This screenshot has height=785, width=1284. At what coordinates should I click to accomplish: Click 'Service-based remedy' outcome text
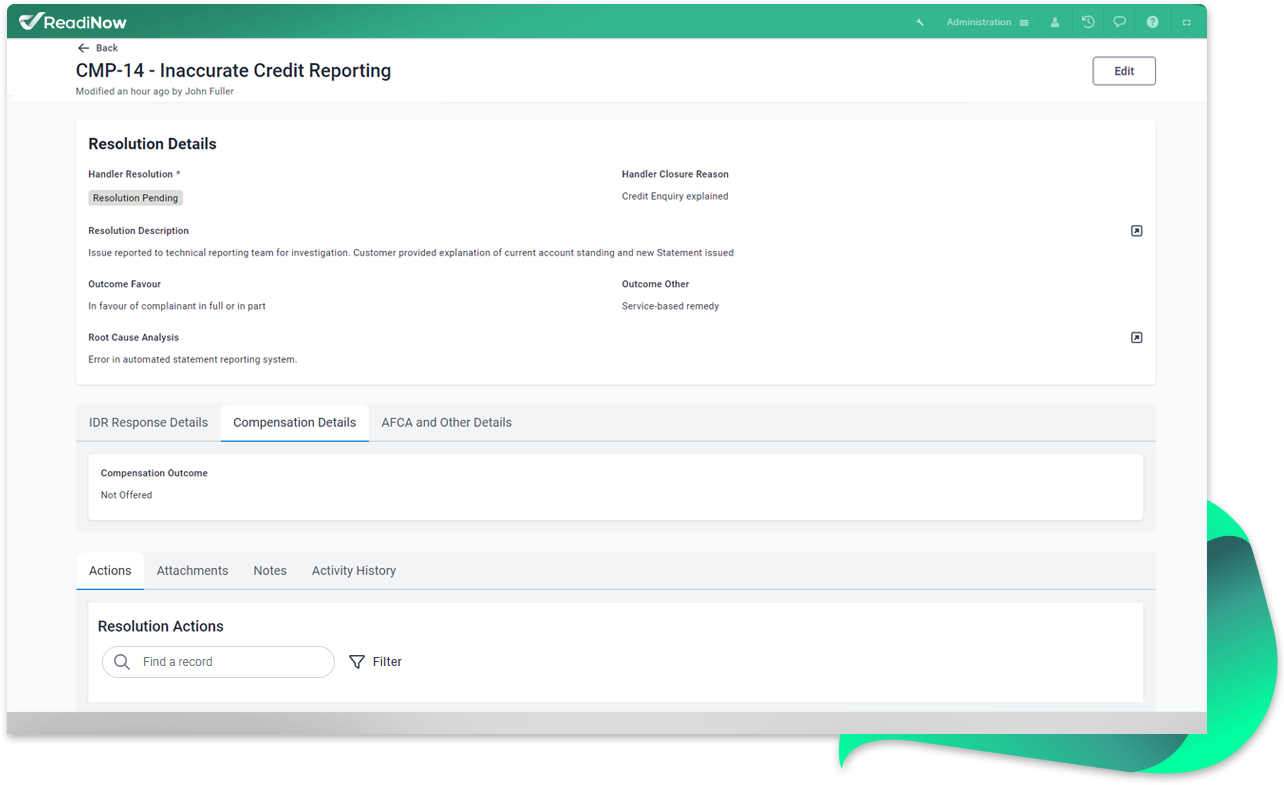[670, 307]
